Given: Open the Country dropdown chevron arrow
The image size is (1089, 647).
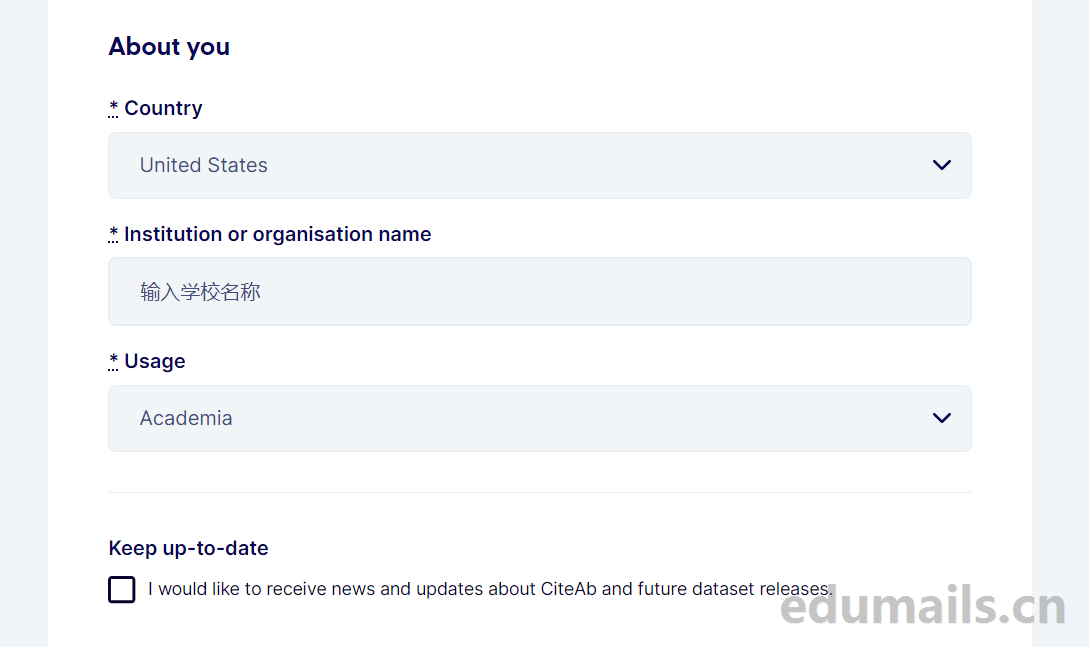Looking at the screenshot, I should (941, 165).
